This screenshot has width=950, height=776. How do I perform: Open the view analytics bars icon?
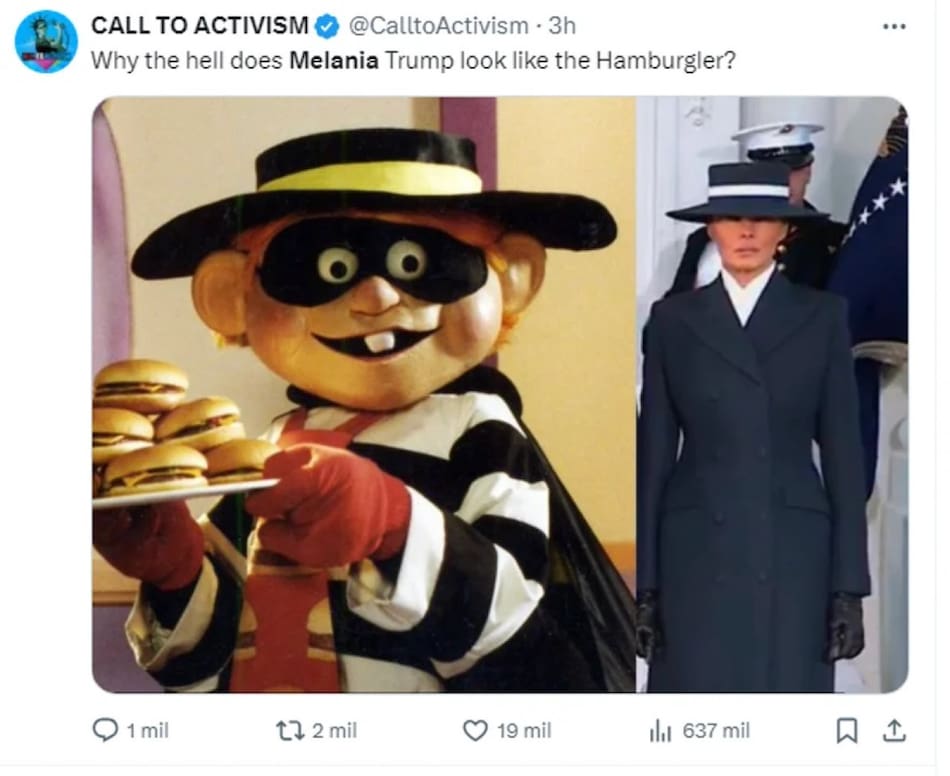(x=661, y=731)
